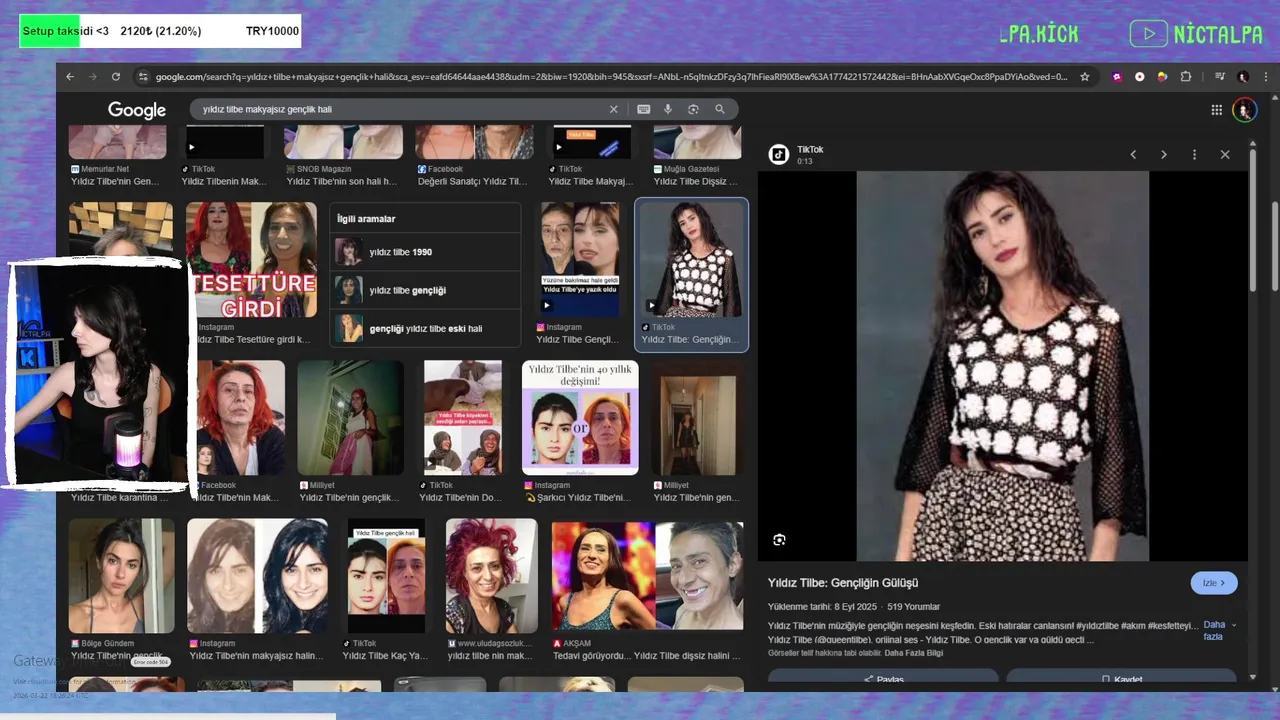1280x720 pixels.
Task: Search by image with Lens icon
Action: [x=693, y=109]
